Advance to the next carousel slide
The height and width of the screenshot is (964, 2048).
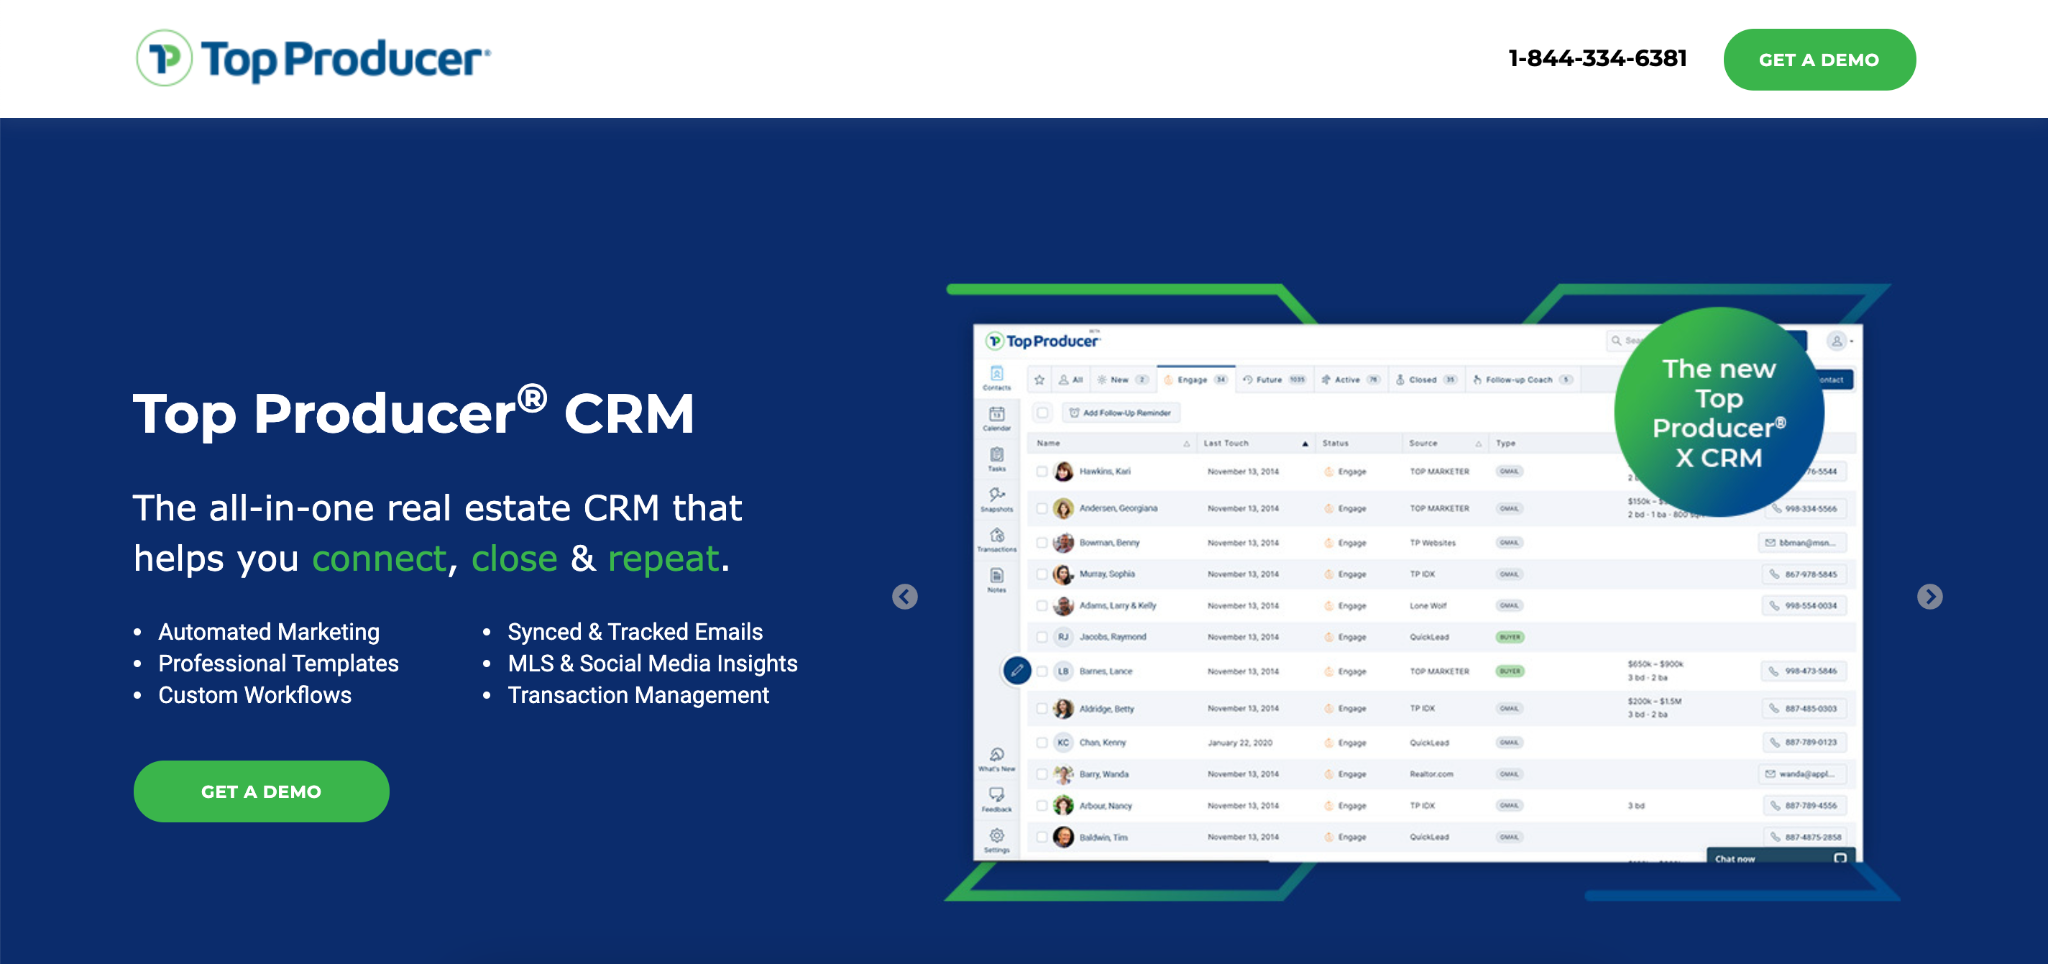(1930, 597)
